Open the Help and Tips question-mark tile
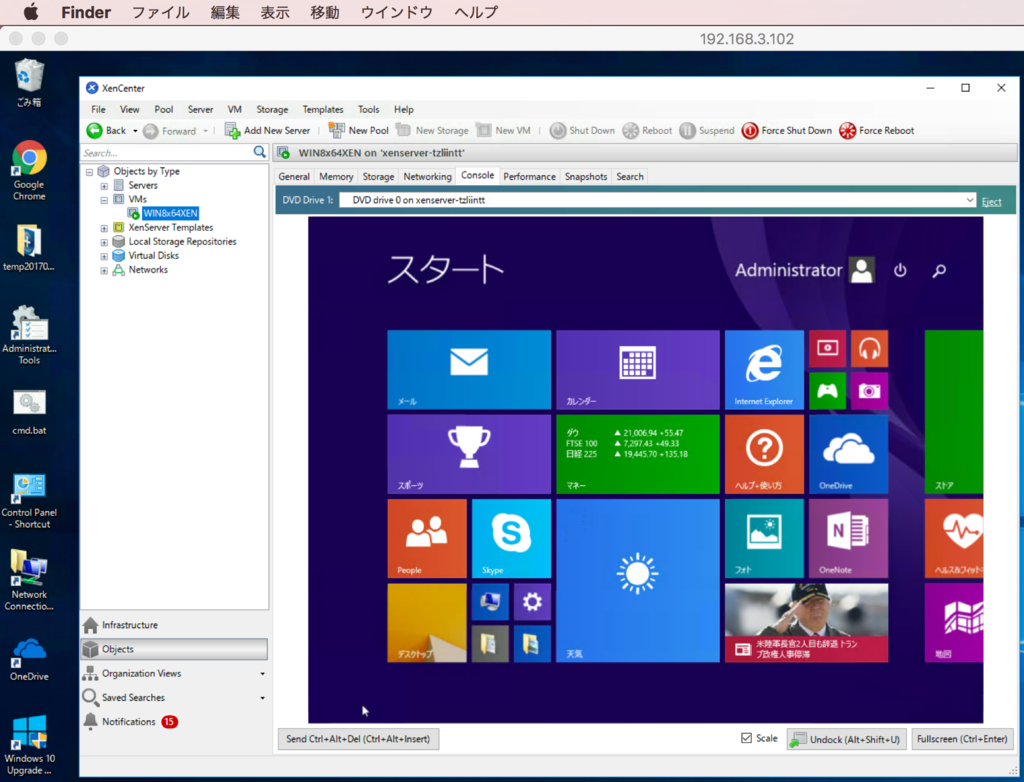The image size is (1024, 782). (x=764, y=454)
